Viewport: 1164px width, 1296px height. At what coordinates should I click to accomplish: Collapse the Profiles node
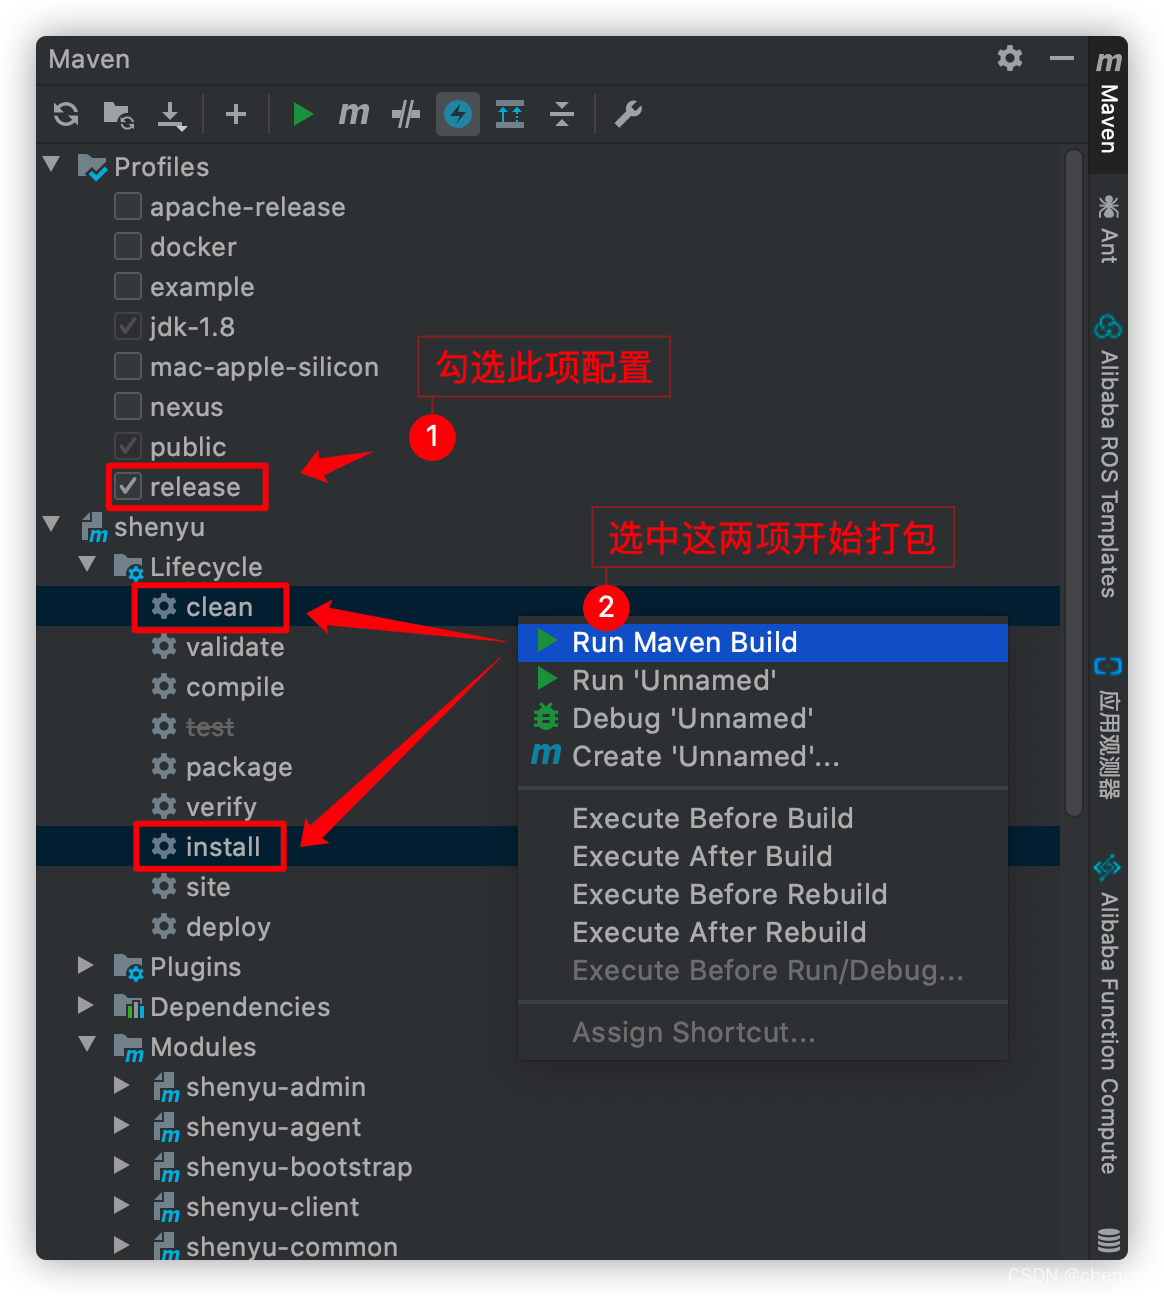pyautogui.click(x=52, y=164)
